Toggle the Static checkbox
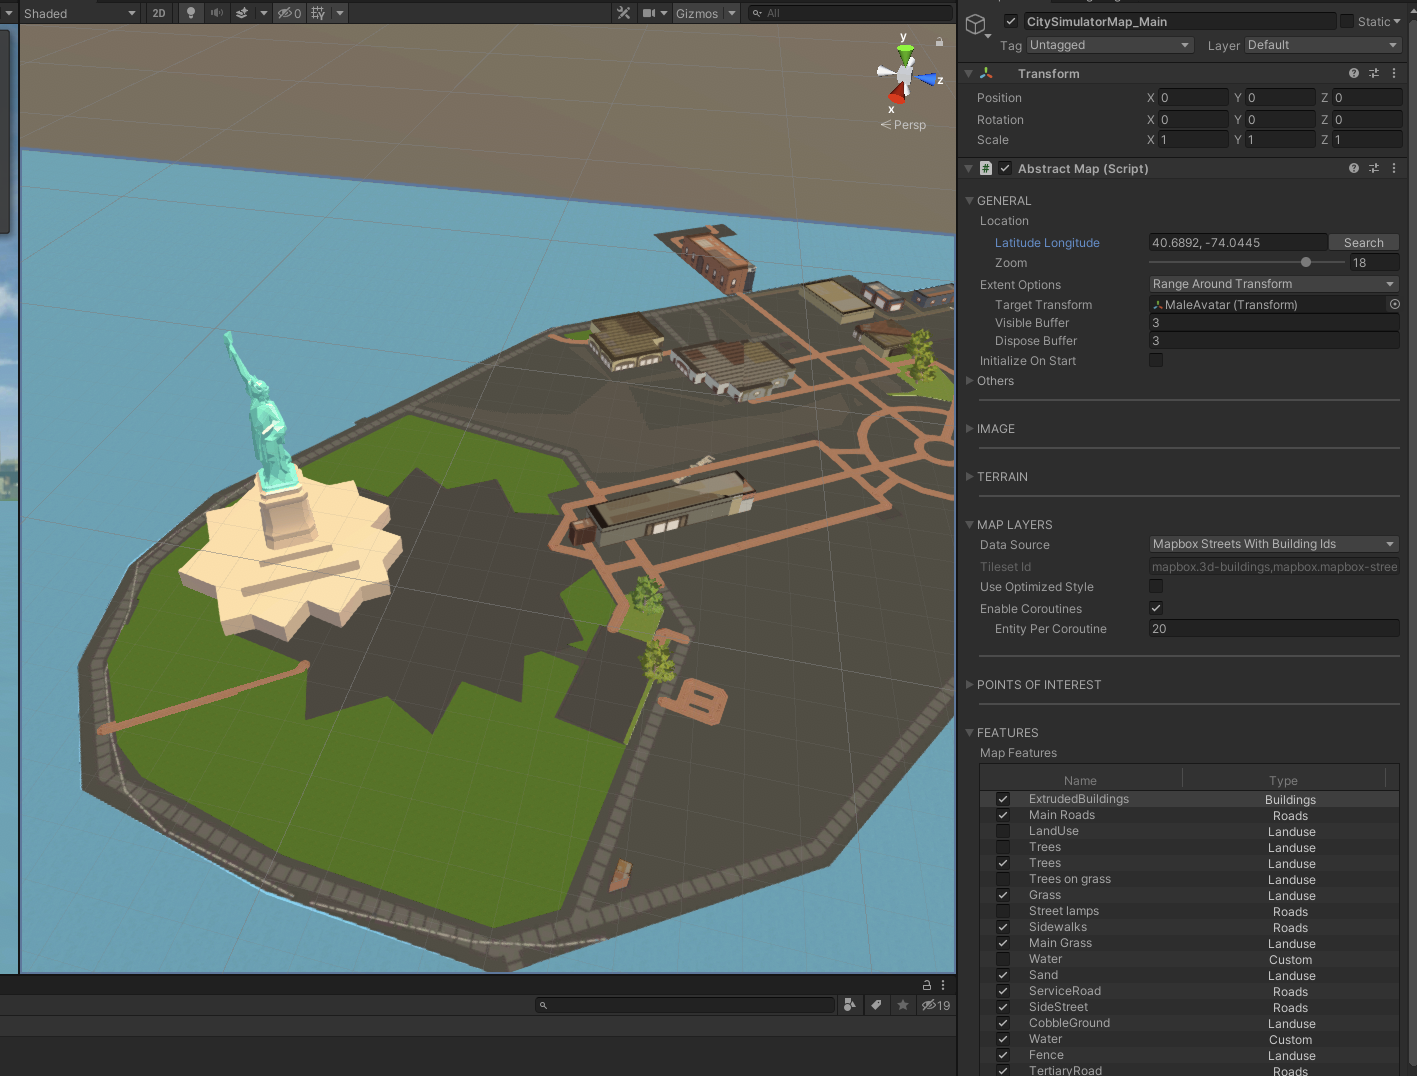 1347,21
